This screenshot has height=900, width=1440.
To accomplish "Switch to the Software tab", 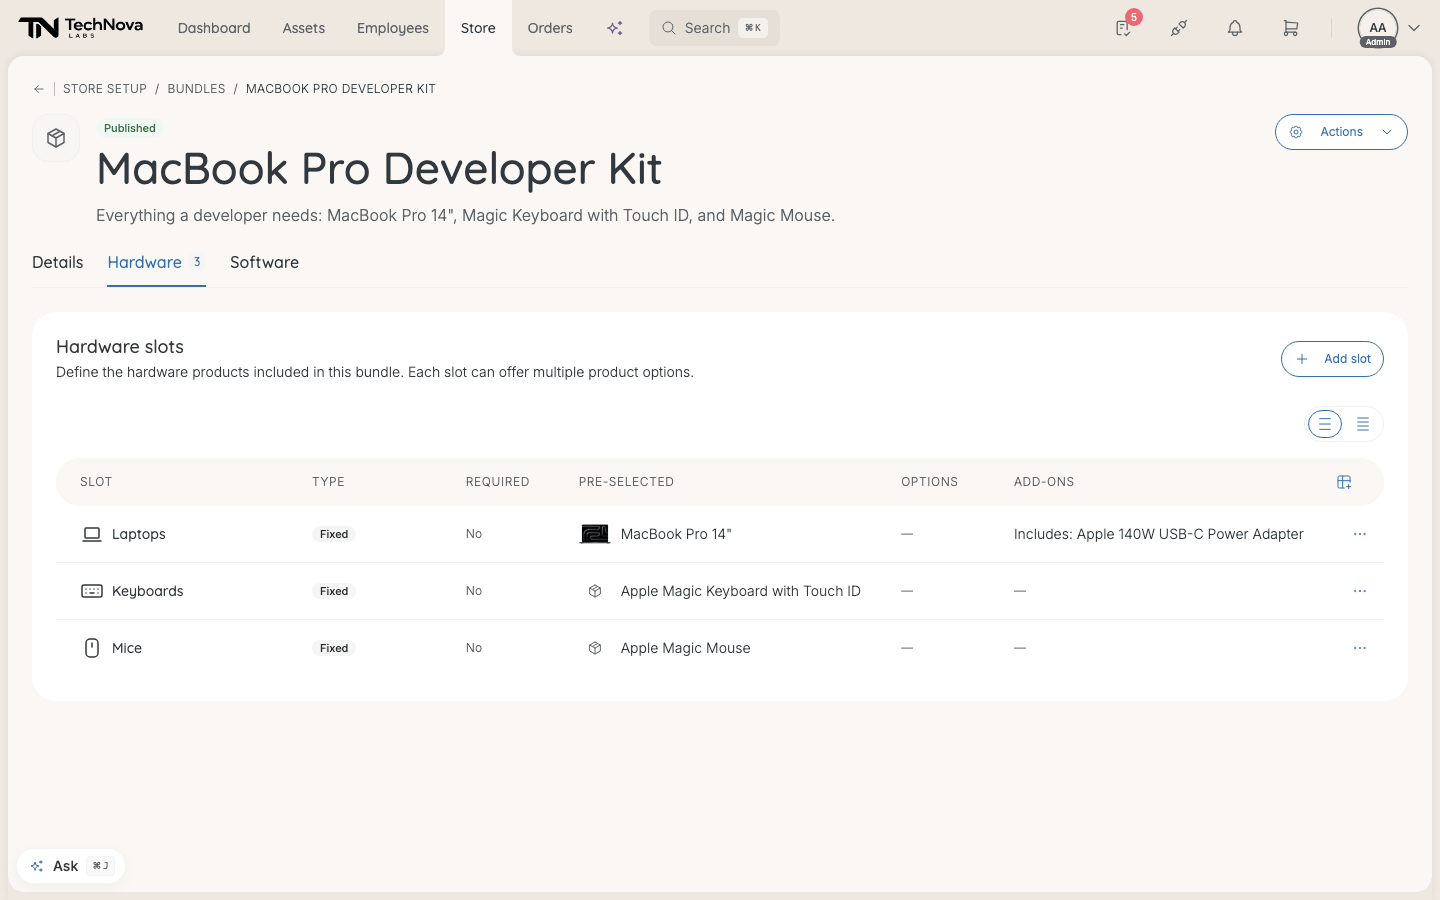I will click(264, 262).
